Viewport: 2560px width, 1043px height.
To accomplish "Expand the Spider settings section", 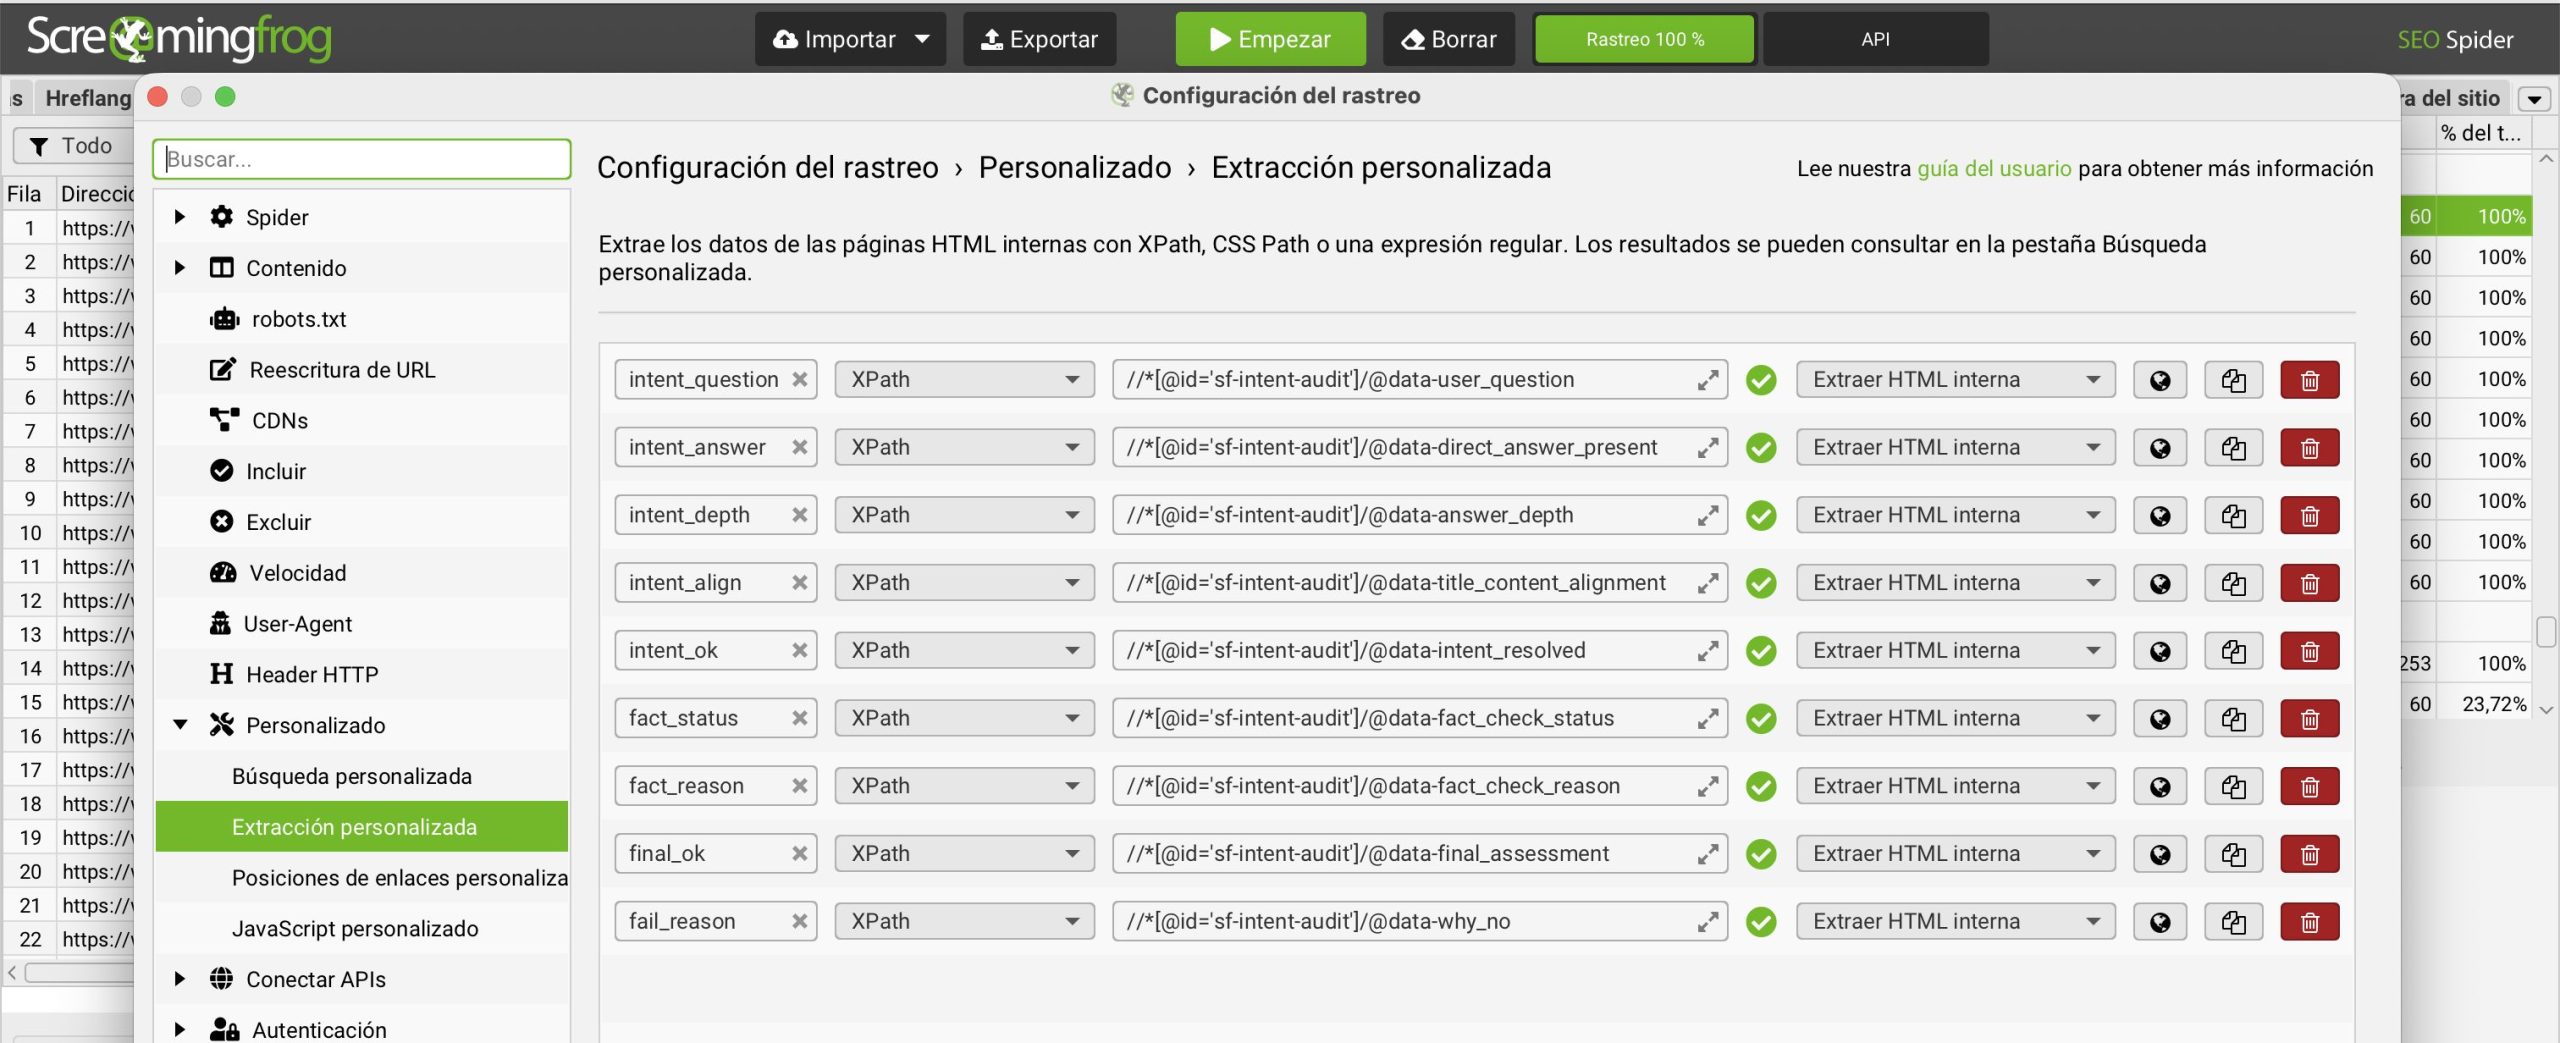I will point(180,216).
